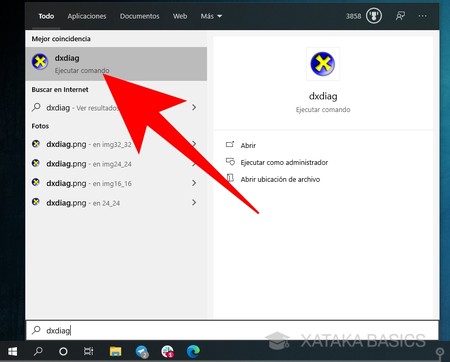Click Ejecutar como administrador
This screenshot has height=362, width=450.
pos(284,162)
